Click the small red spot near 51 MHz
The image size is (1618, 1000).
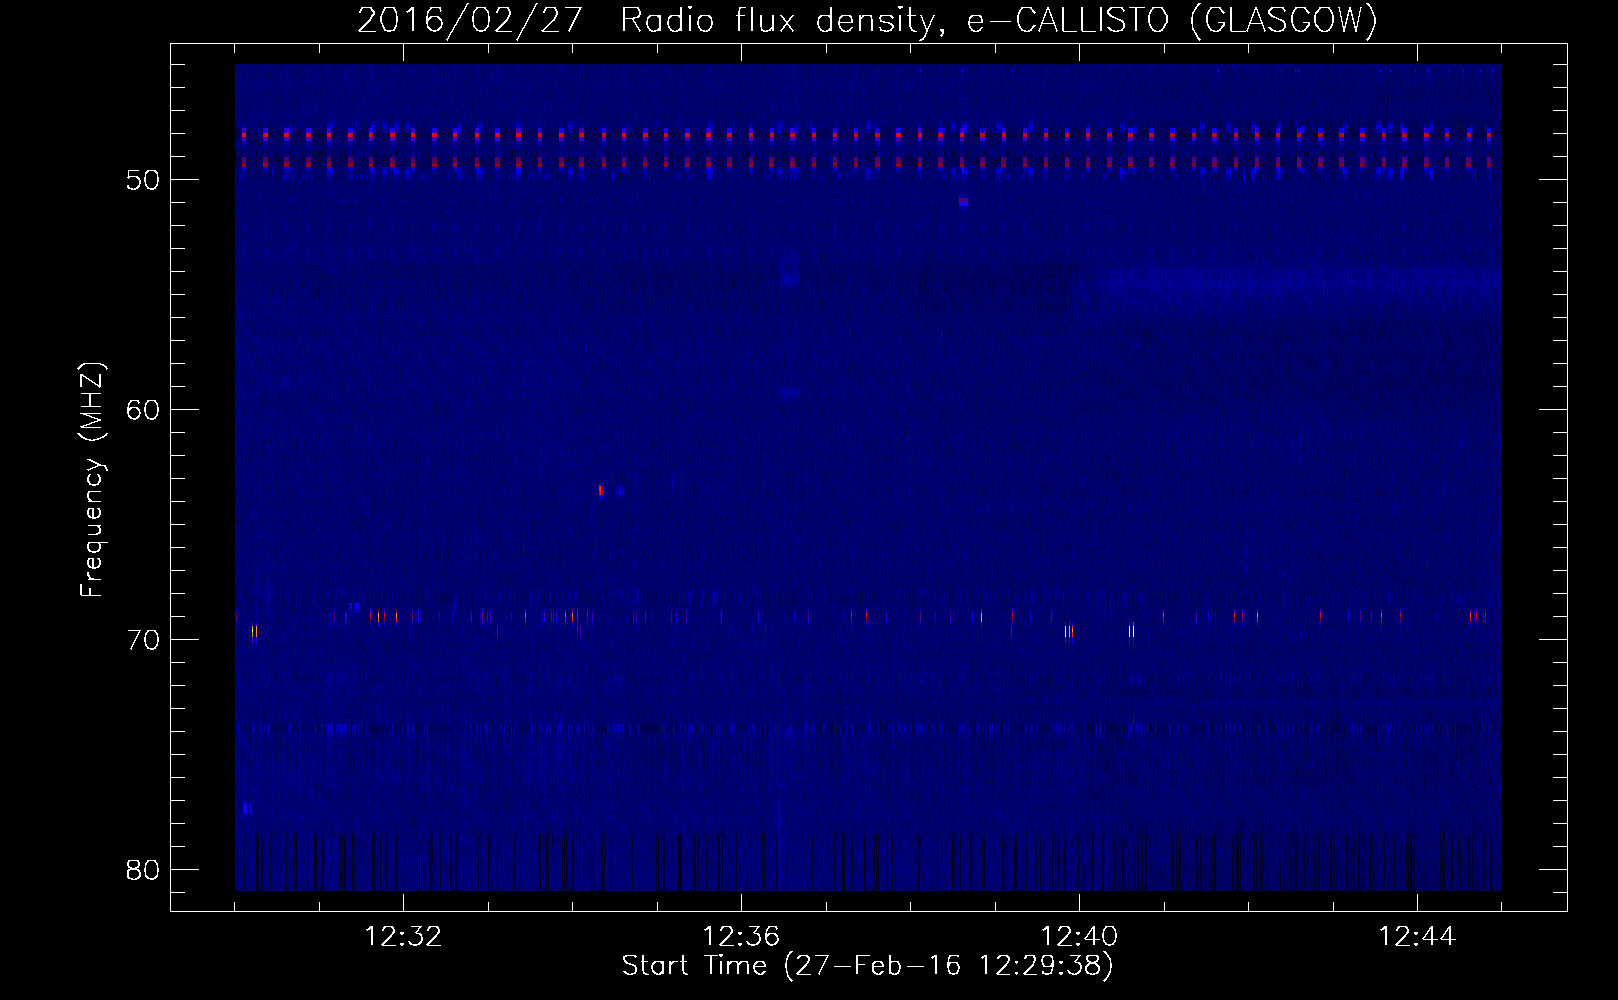963,202
